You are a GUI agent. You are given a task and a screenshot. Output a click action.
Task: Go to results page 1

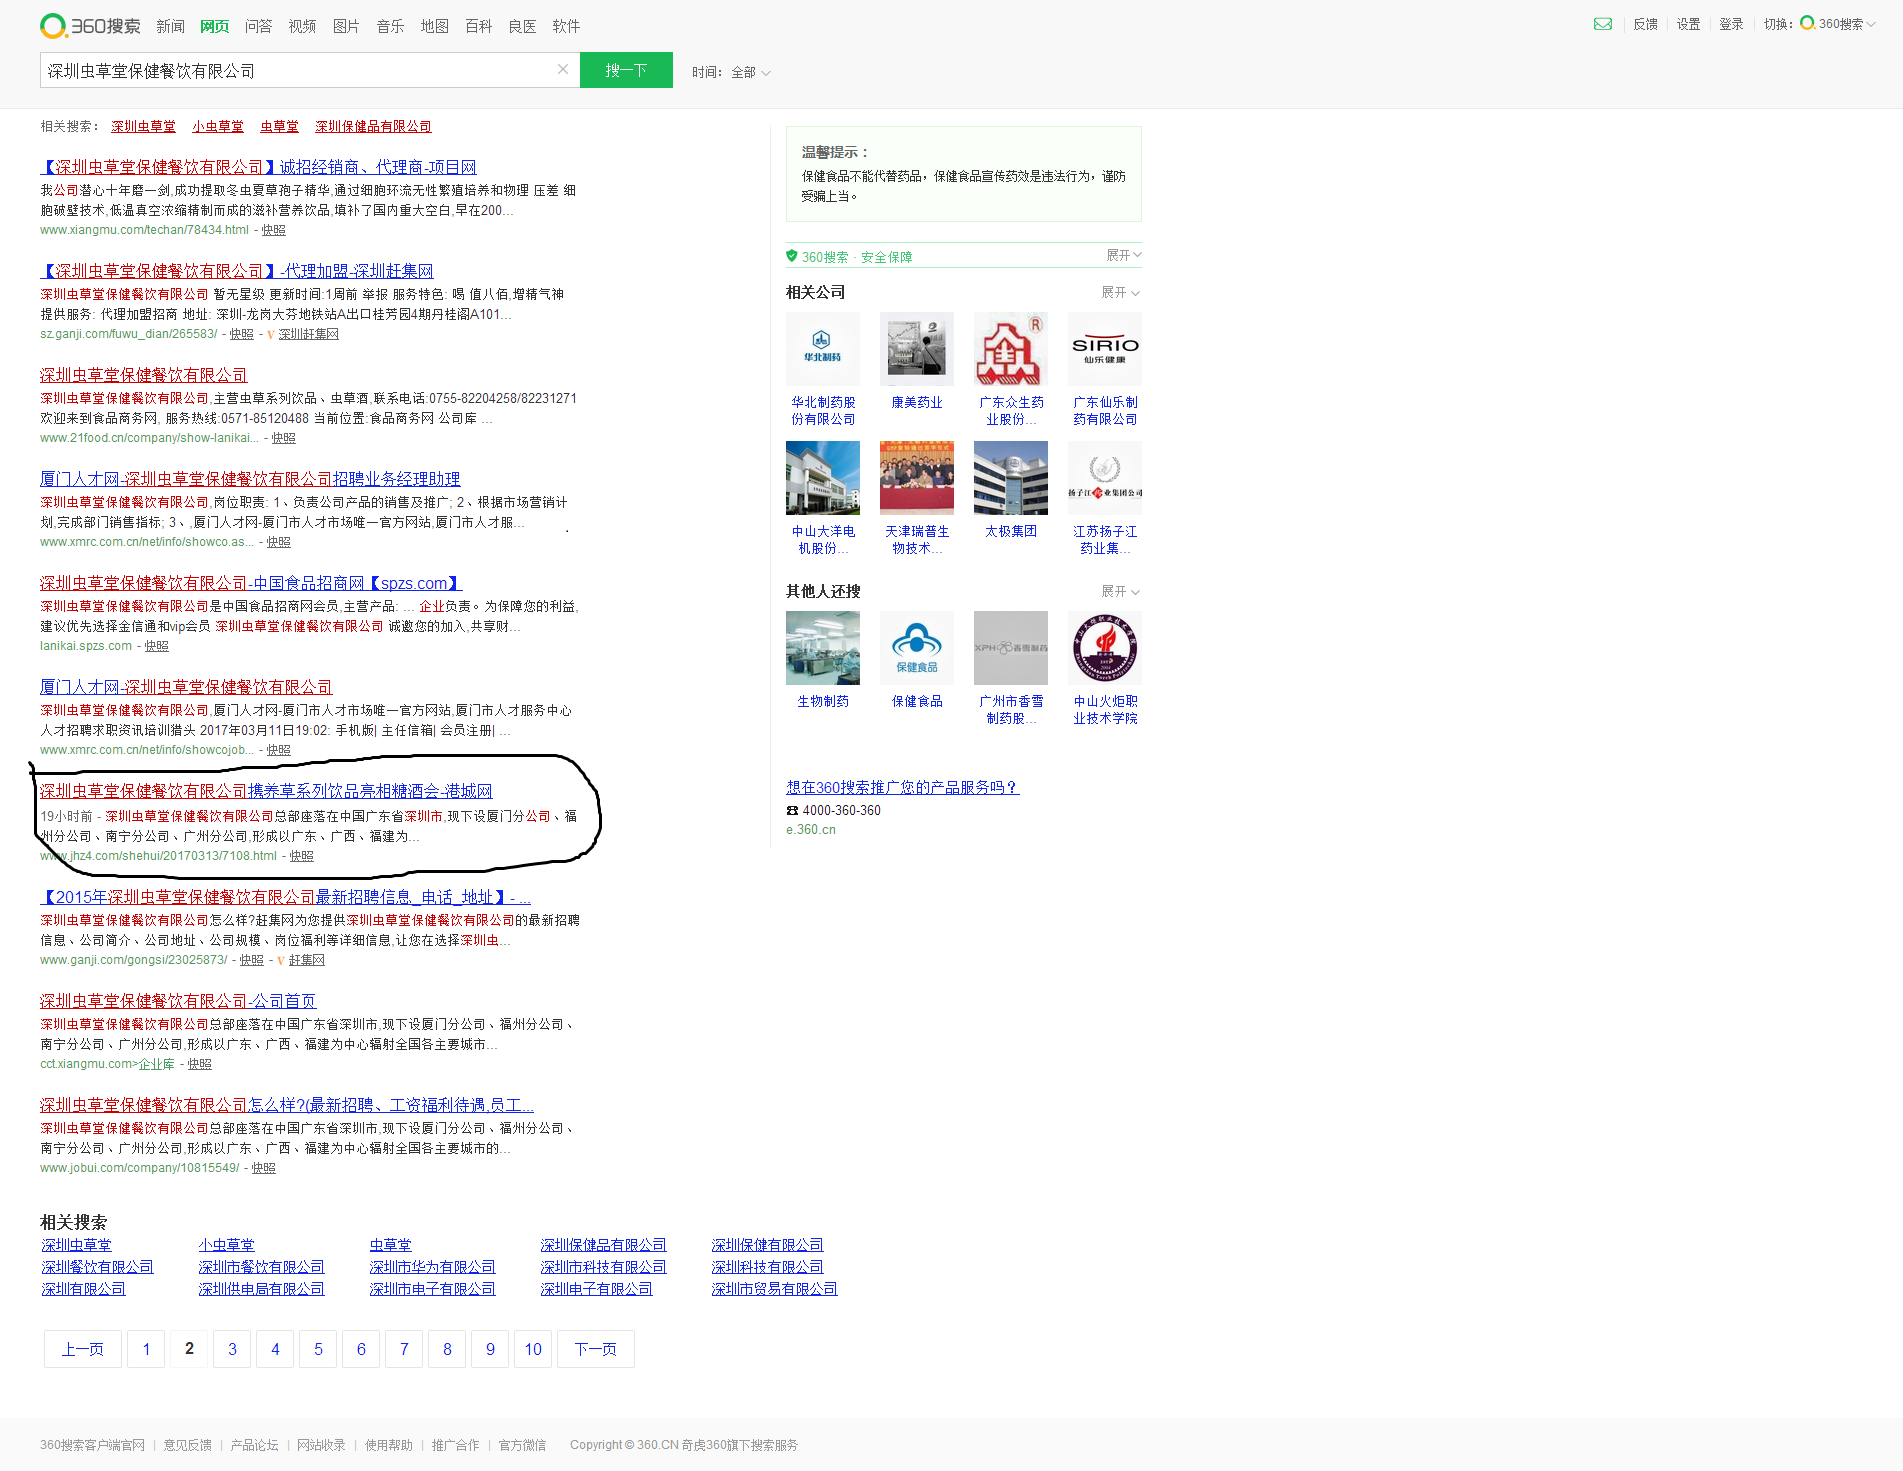point(146,1349)
